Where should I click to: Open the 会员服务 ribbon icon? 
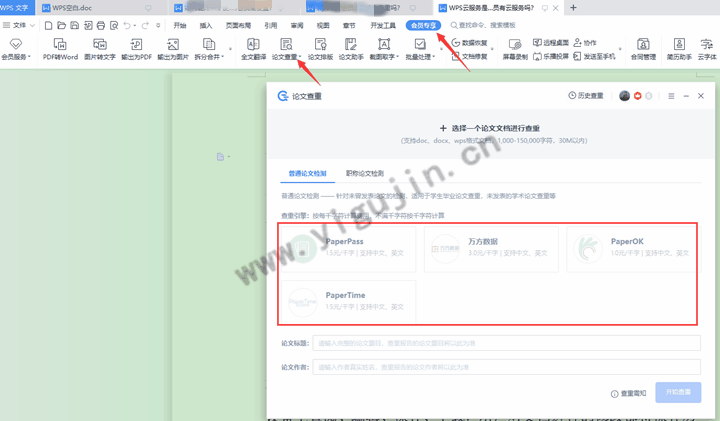pyautogui.click(x=16, y=49)
